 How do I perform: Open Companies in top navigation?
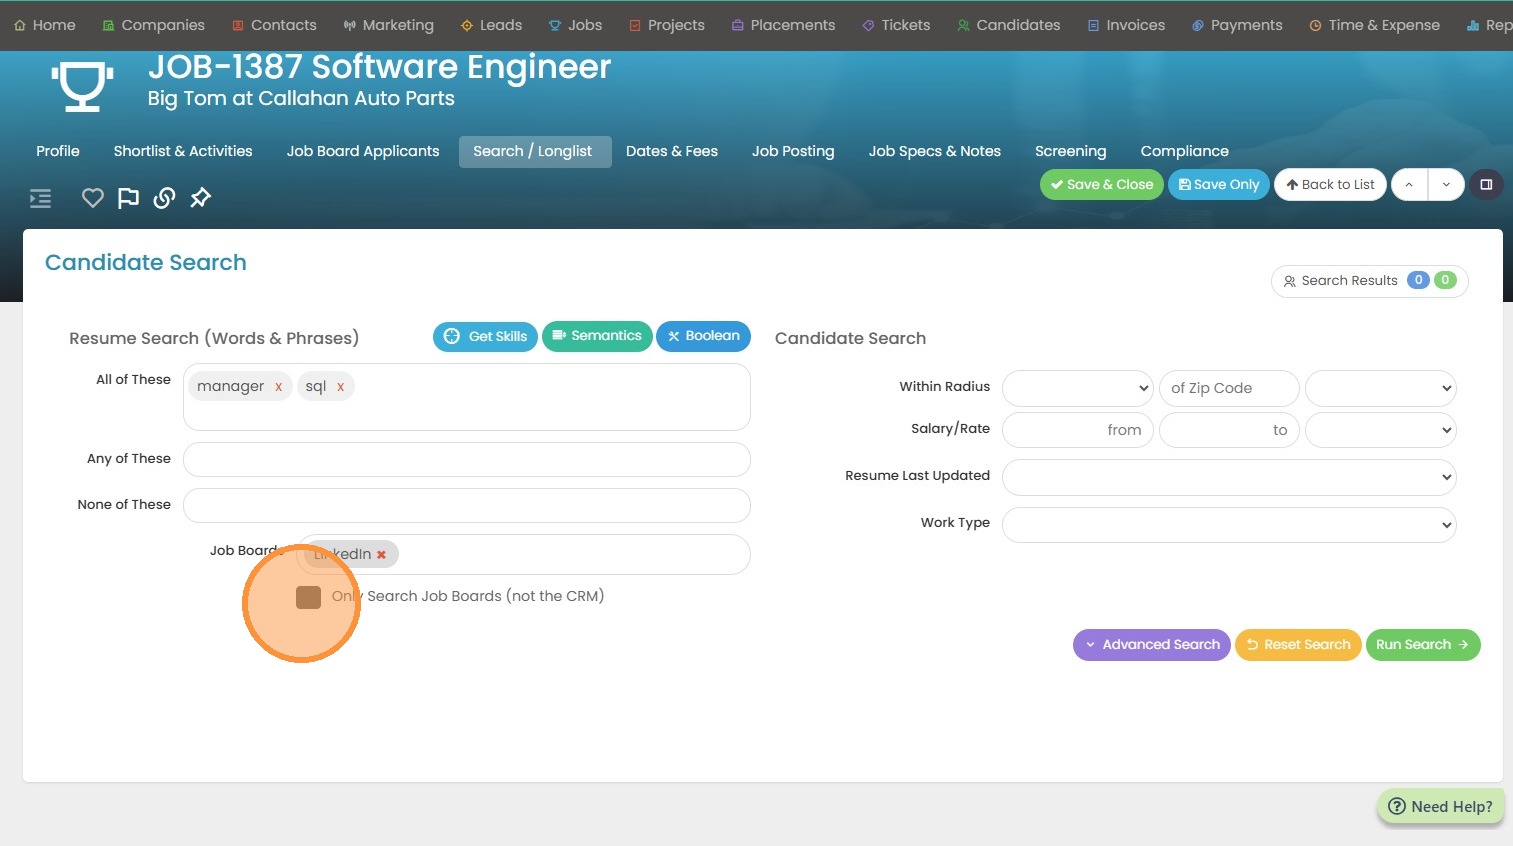click(x=153, y=25)
